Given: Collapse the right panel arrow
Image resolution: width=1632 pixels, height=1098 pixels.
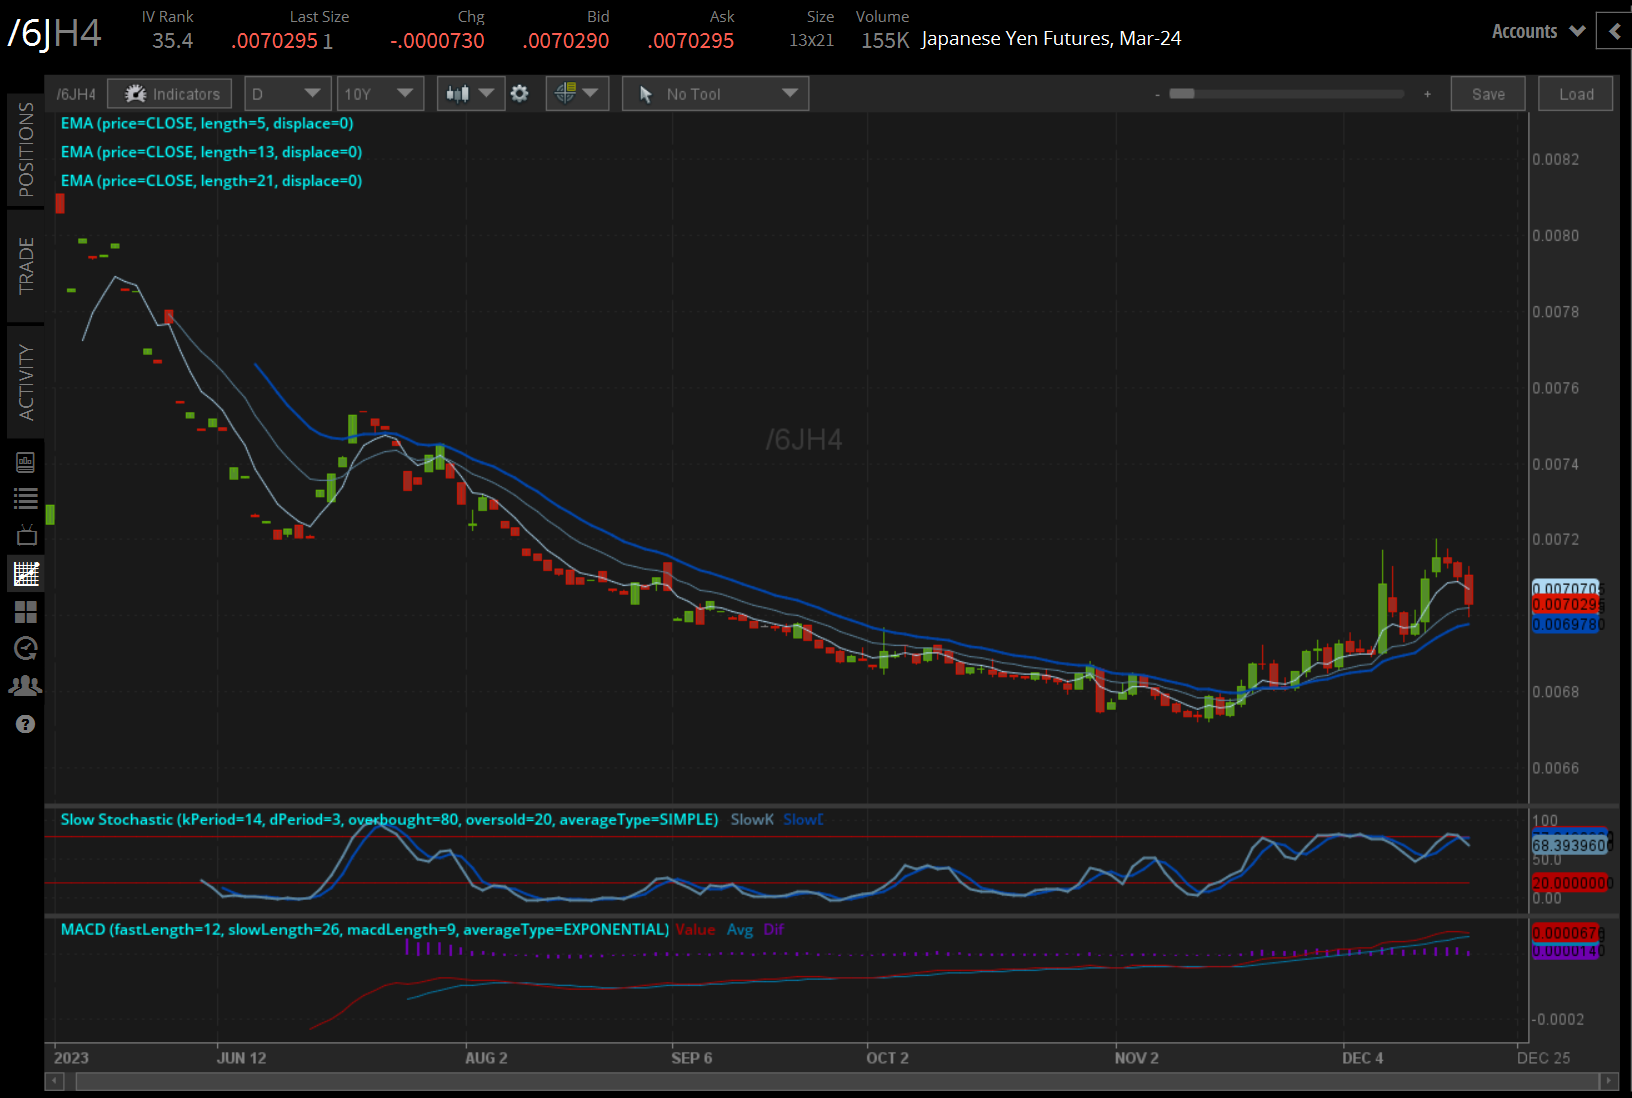Looking at the screenshot, I should [1614, 31].
